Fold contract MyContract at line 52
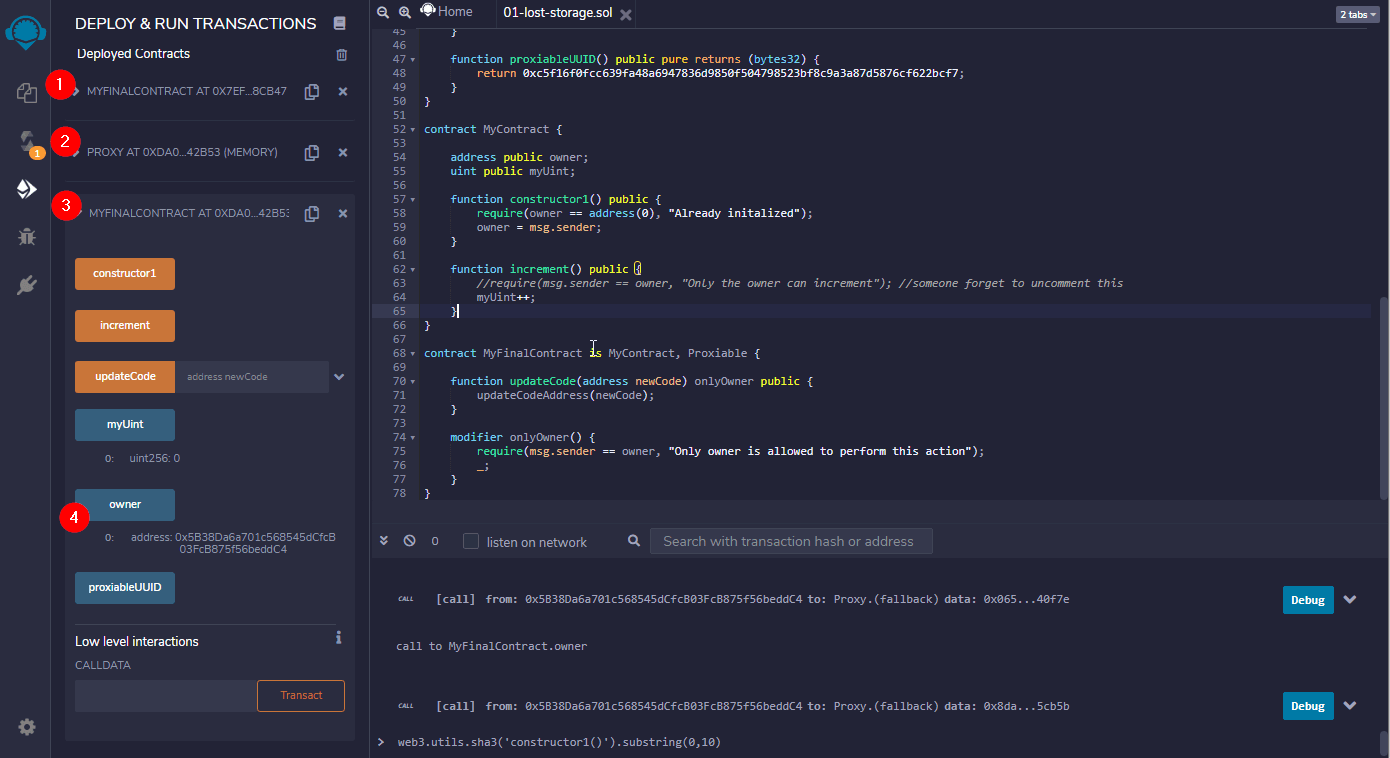 (x=412, y=130)
